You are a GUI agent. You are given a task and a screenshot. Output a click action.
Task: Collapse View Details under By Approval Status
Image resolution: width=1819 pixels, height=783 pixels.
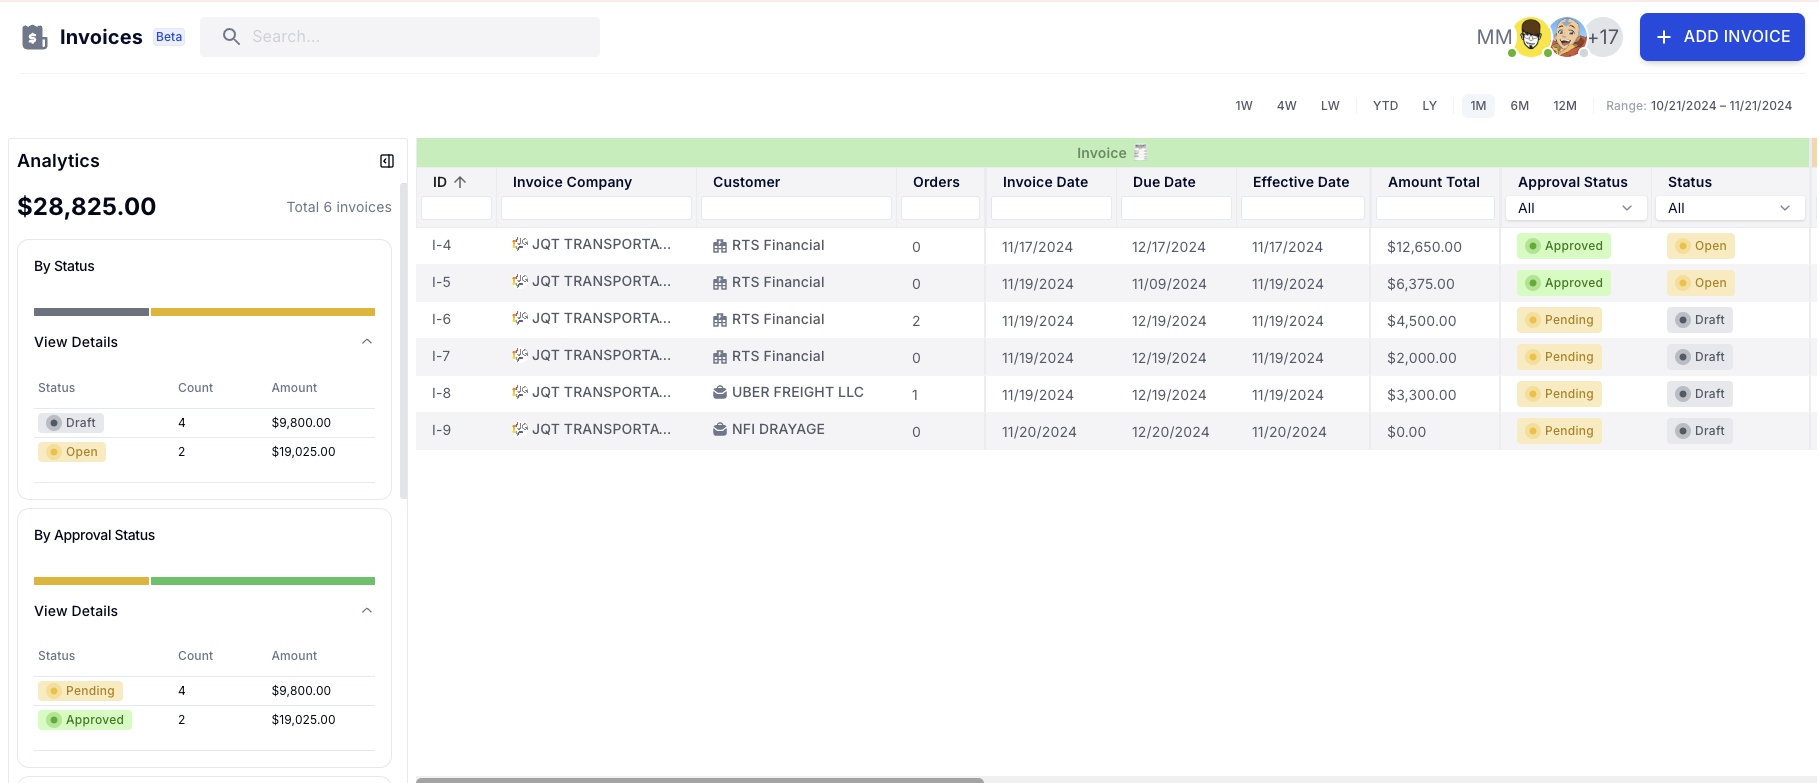(367, 611)
